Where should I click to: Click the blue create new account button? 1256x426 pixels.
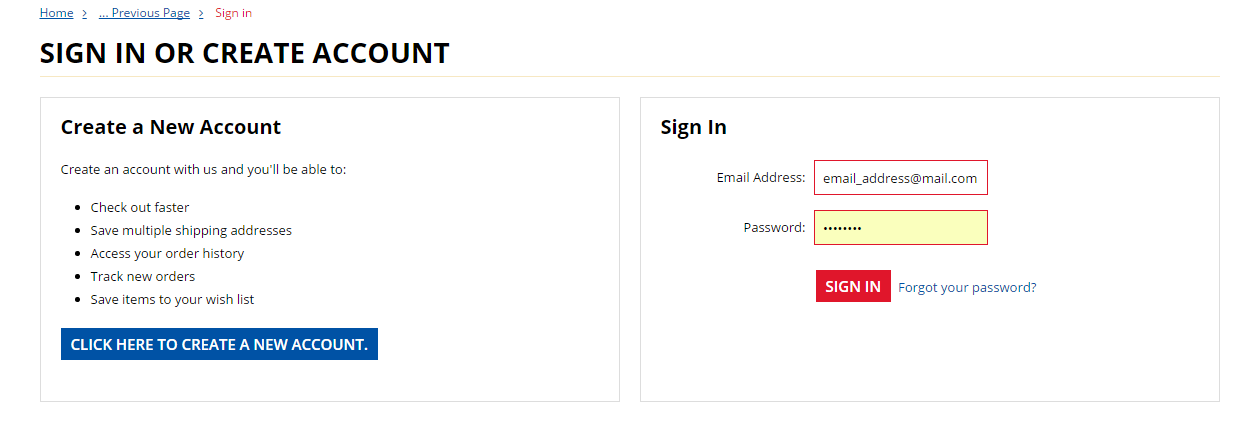pyautogui.click(x=219, y=344)
